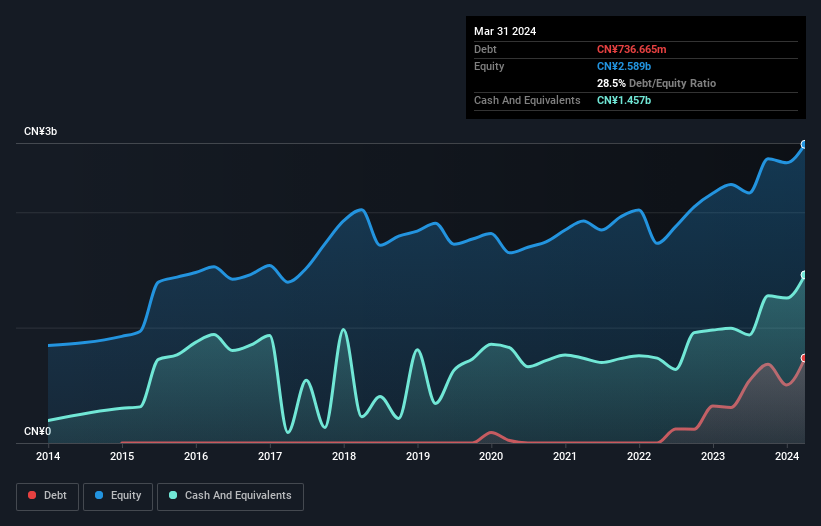Image resolution: width=821 pixels, height=526 pixels.
Task: Click the 2019 x-axis label
Action: [x=418, y=456]
